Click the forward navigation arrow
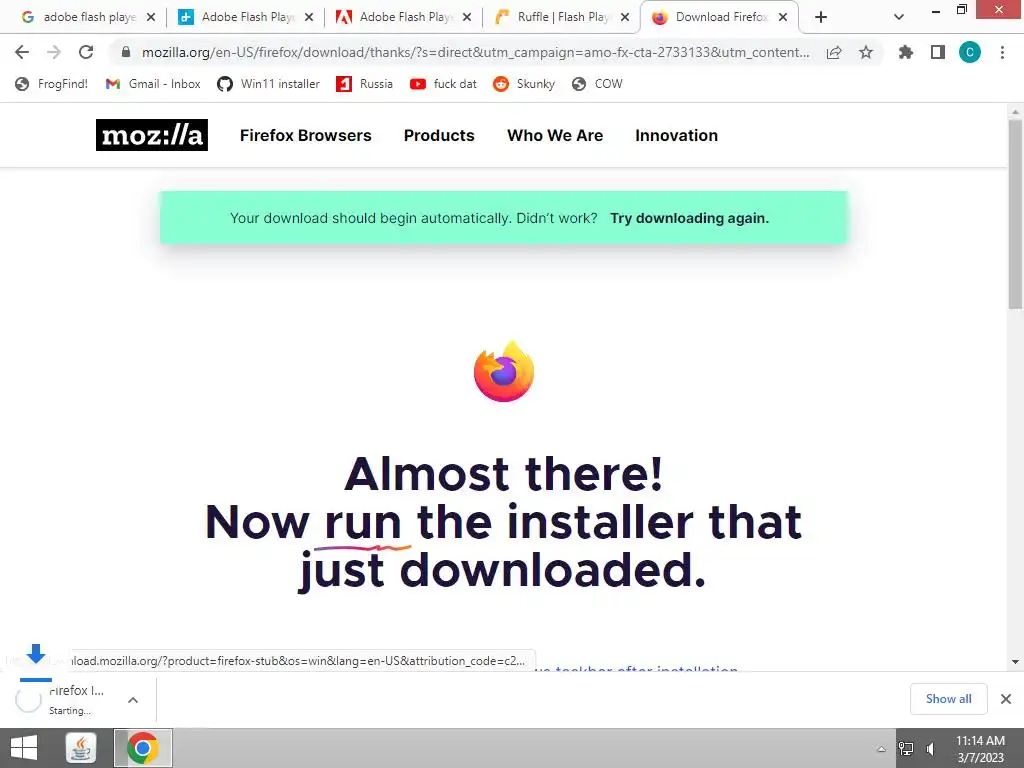The height and width of the screenshot is (768, 1024). [54, 52]
